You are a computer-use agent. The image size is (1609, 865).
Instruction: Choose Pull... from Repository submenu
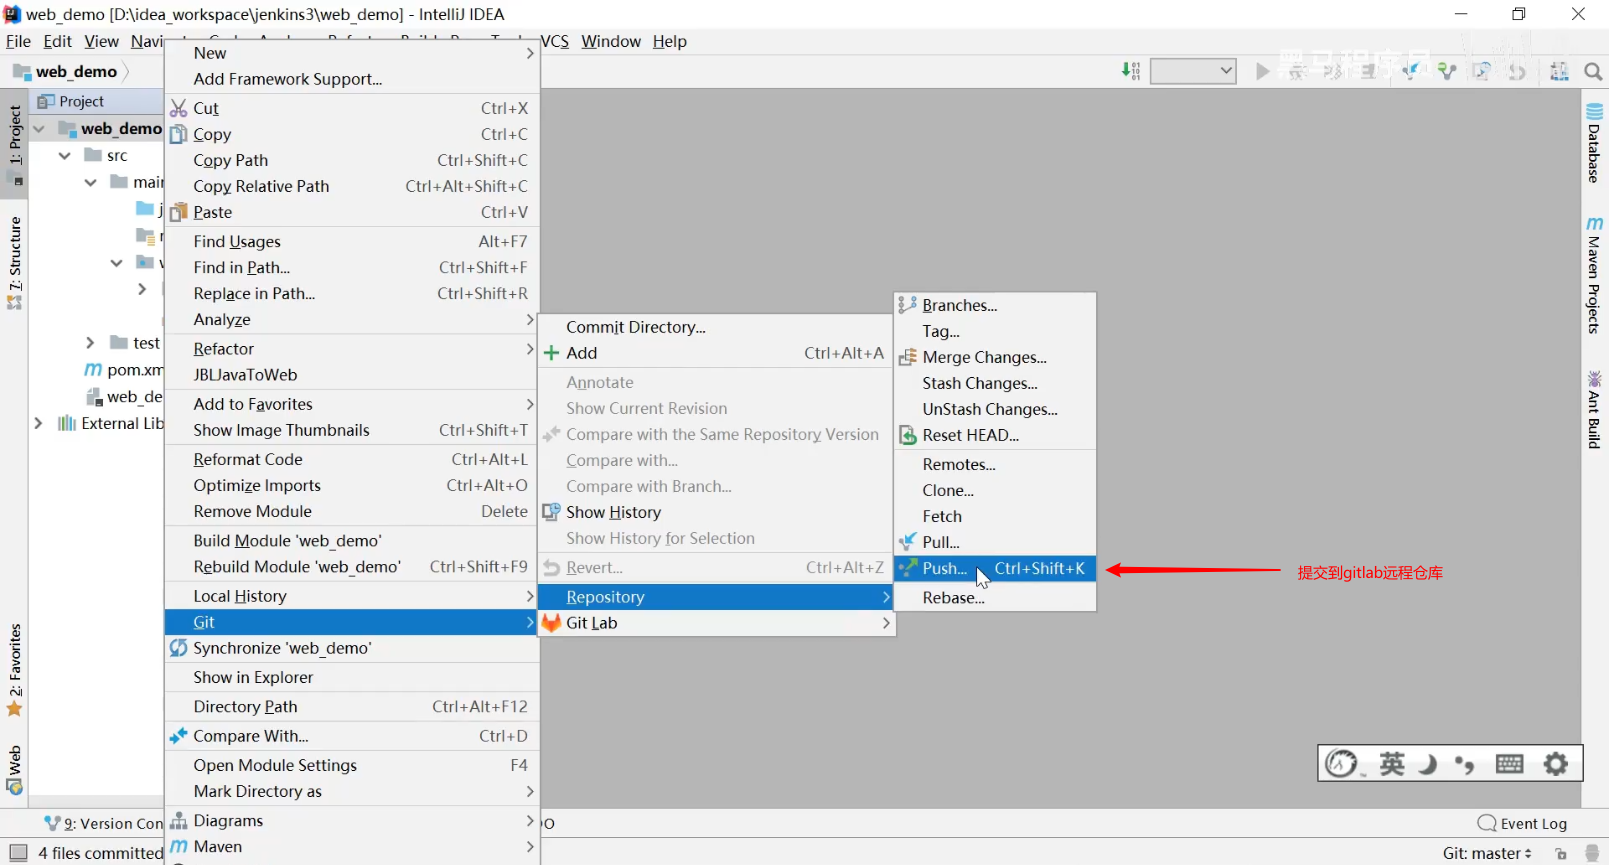point(996,542)
